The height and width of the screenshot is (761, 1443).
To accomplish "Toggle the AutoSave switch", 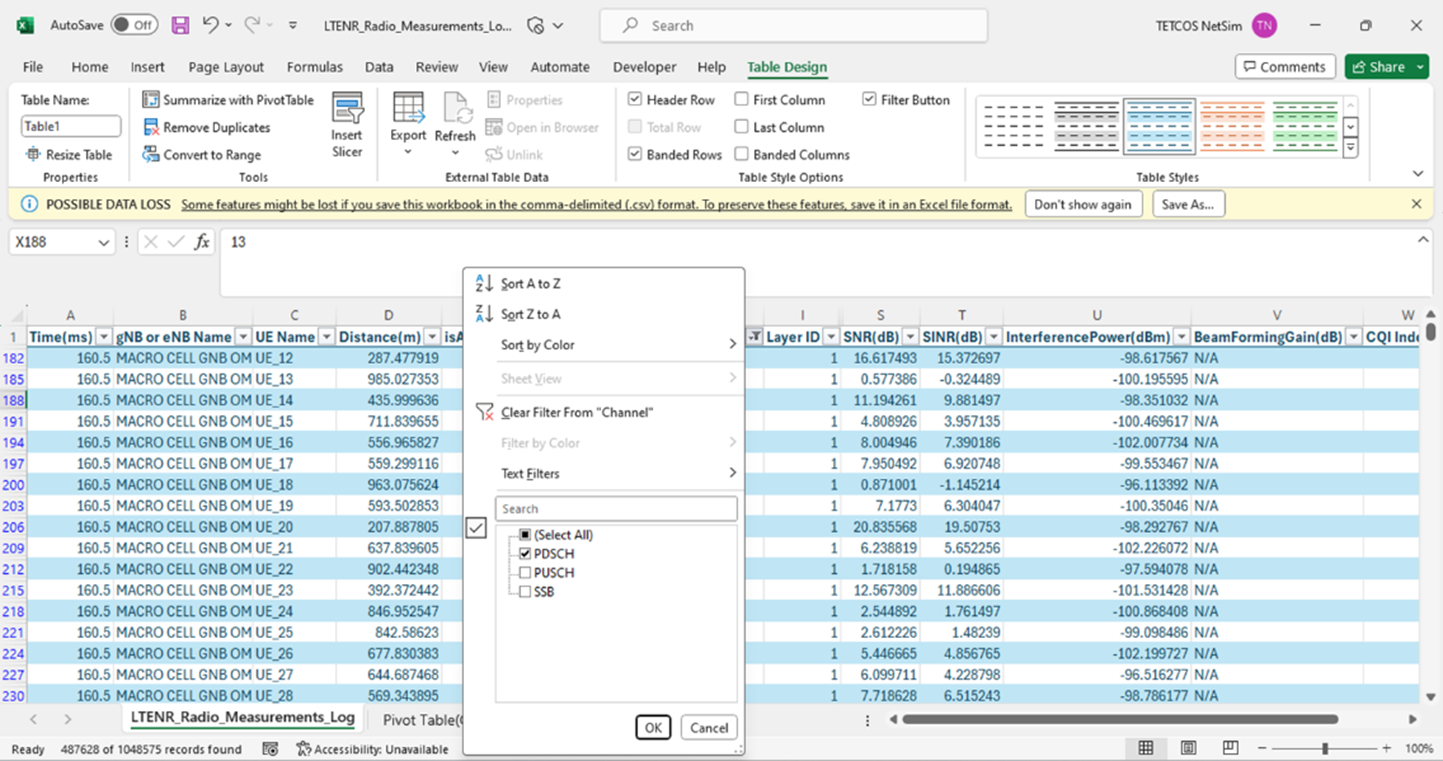I will click(134, 26).
